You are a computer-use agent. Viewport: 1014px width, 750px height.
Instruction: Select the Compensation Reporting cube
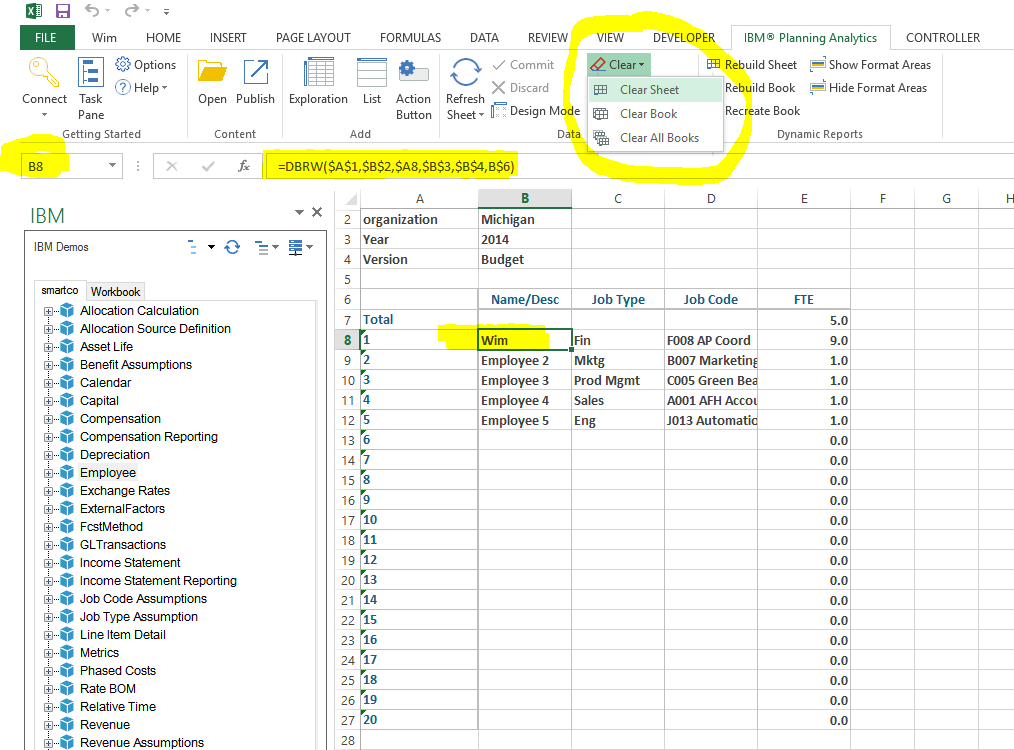click(149, 437)
